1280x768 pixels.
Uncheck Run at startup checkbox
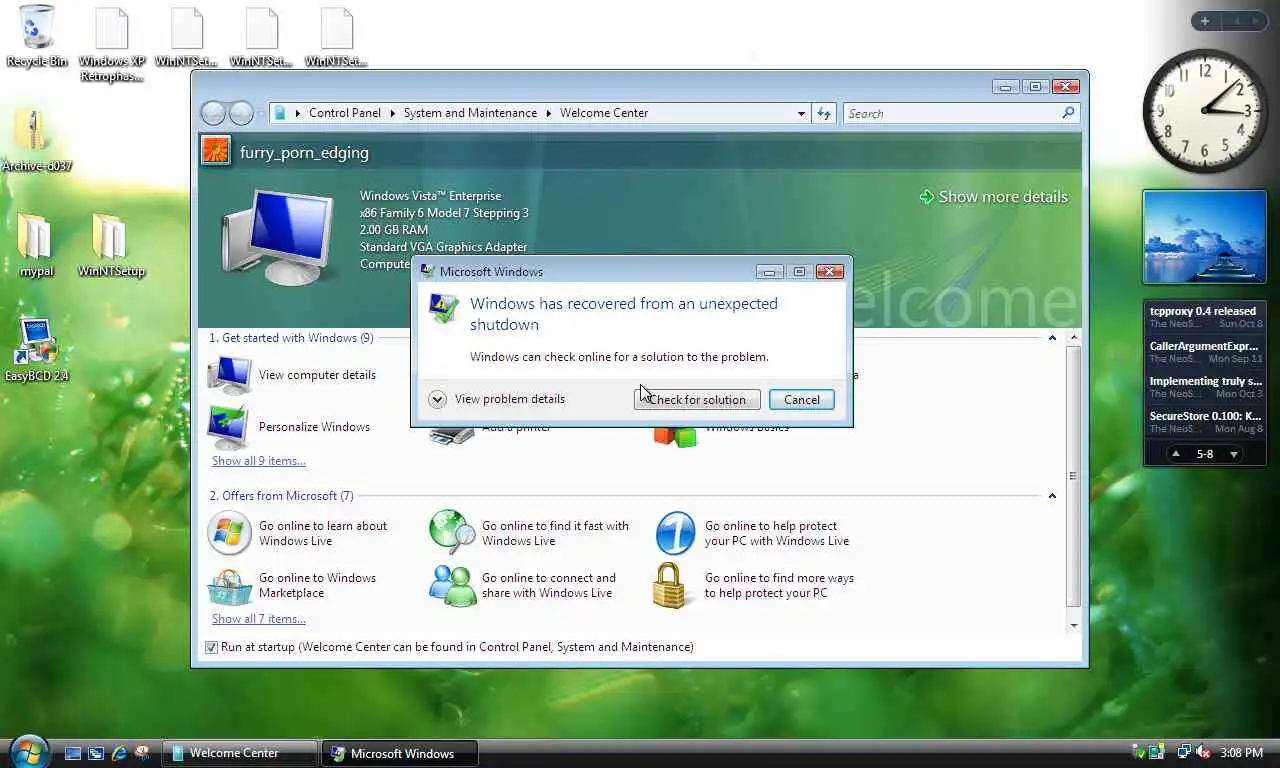pyautogui.click(x=211, y=647)
